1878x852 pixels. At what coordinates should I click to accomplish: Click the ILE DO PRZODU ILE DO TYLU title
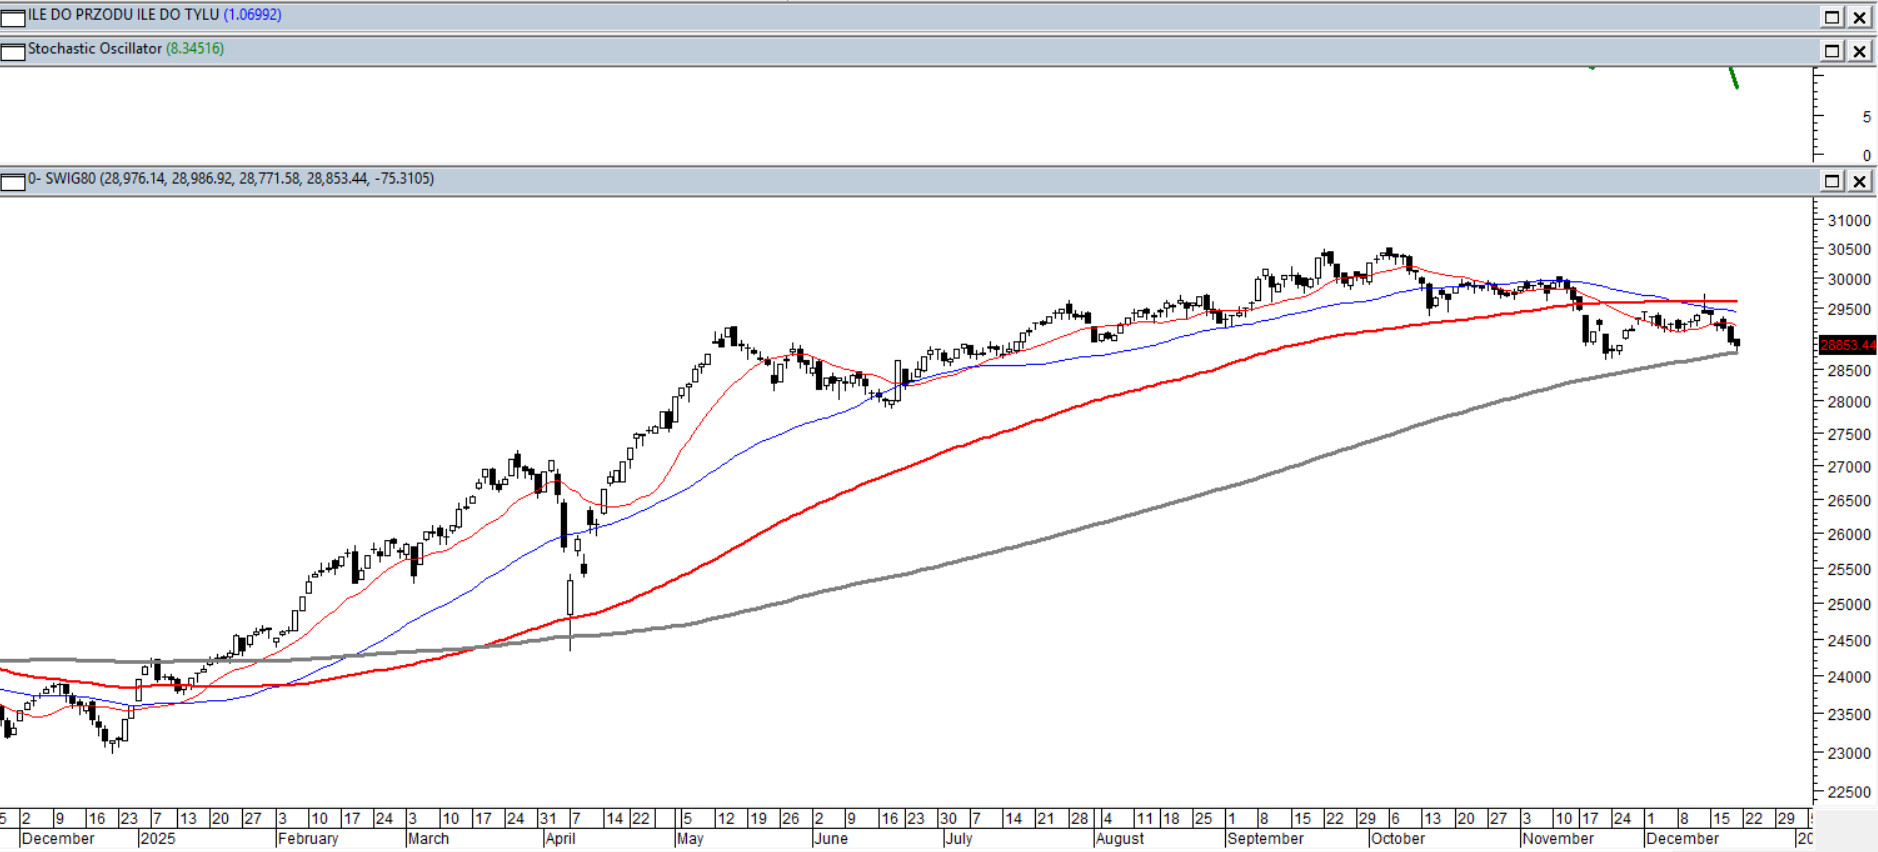click(123, 15)
